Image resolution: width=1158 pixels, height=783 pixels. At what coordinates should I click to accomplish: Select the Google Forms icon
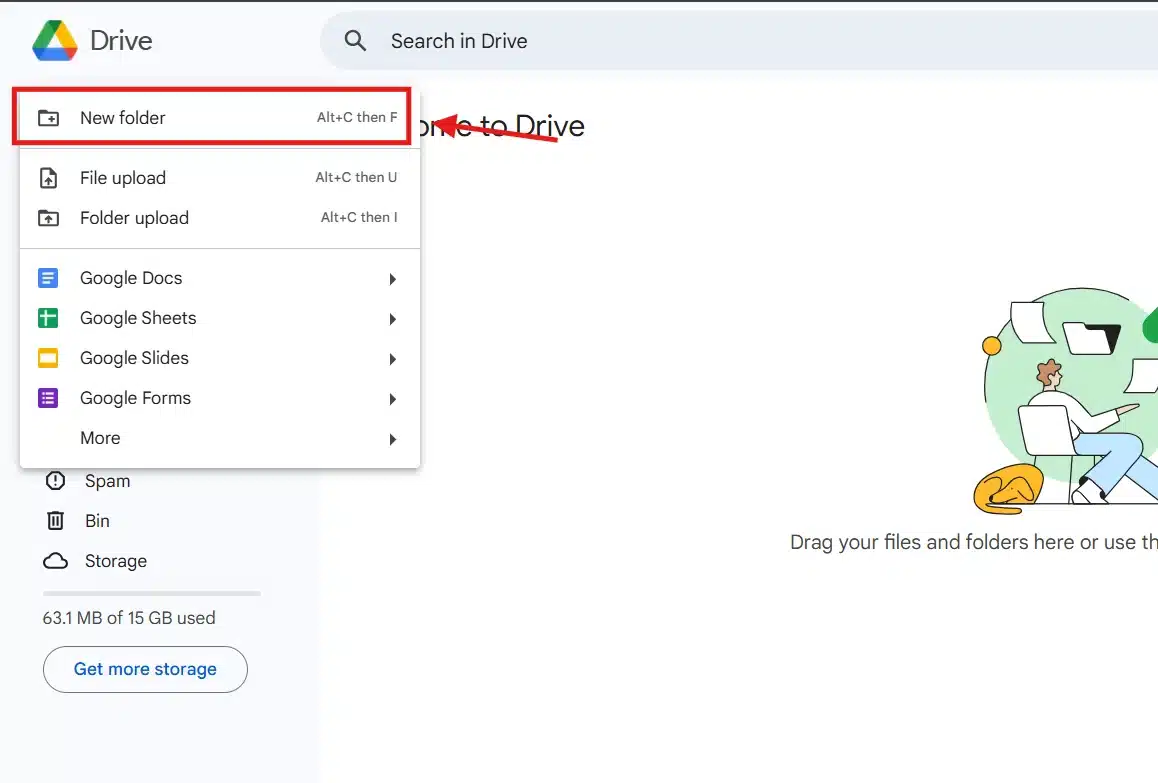[x=48, y=398]
